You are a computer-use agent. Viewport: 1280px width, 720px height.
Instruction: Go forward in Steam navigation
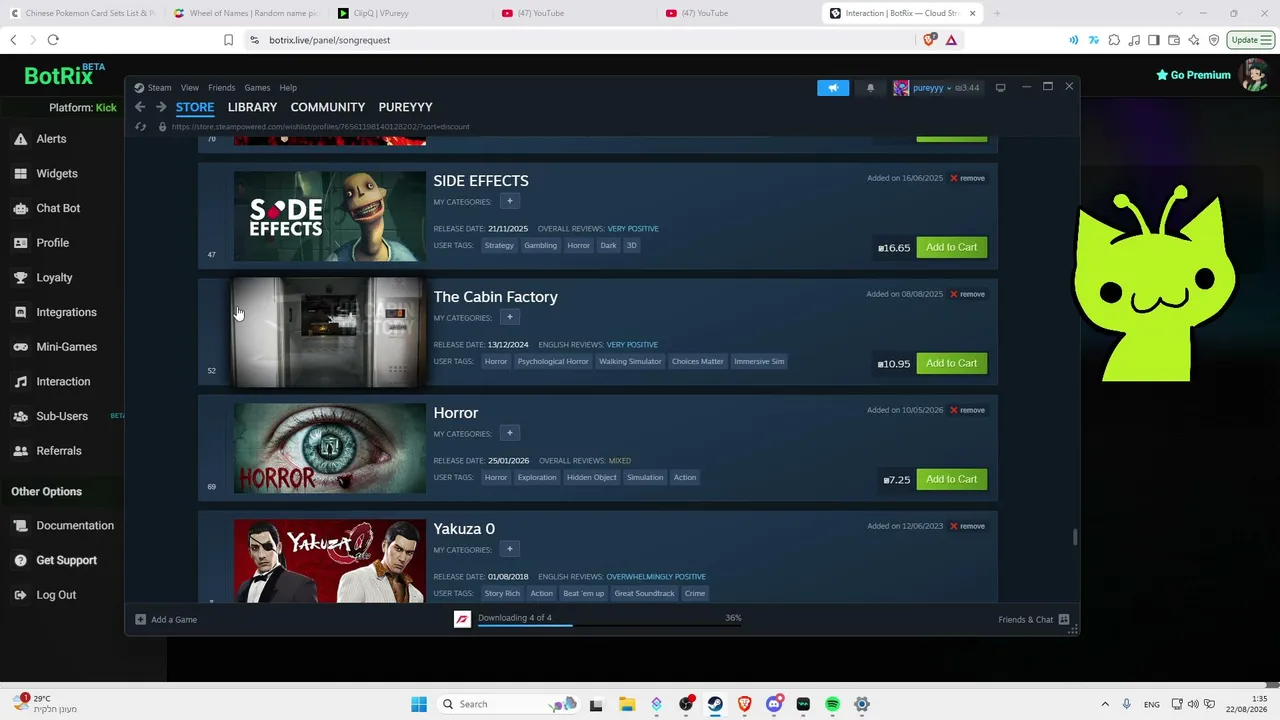[161, 107]
